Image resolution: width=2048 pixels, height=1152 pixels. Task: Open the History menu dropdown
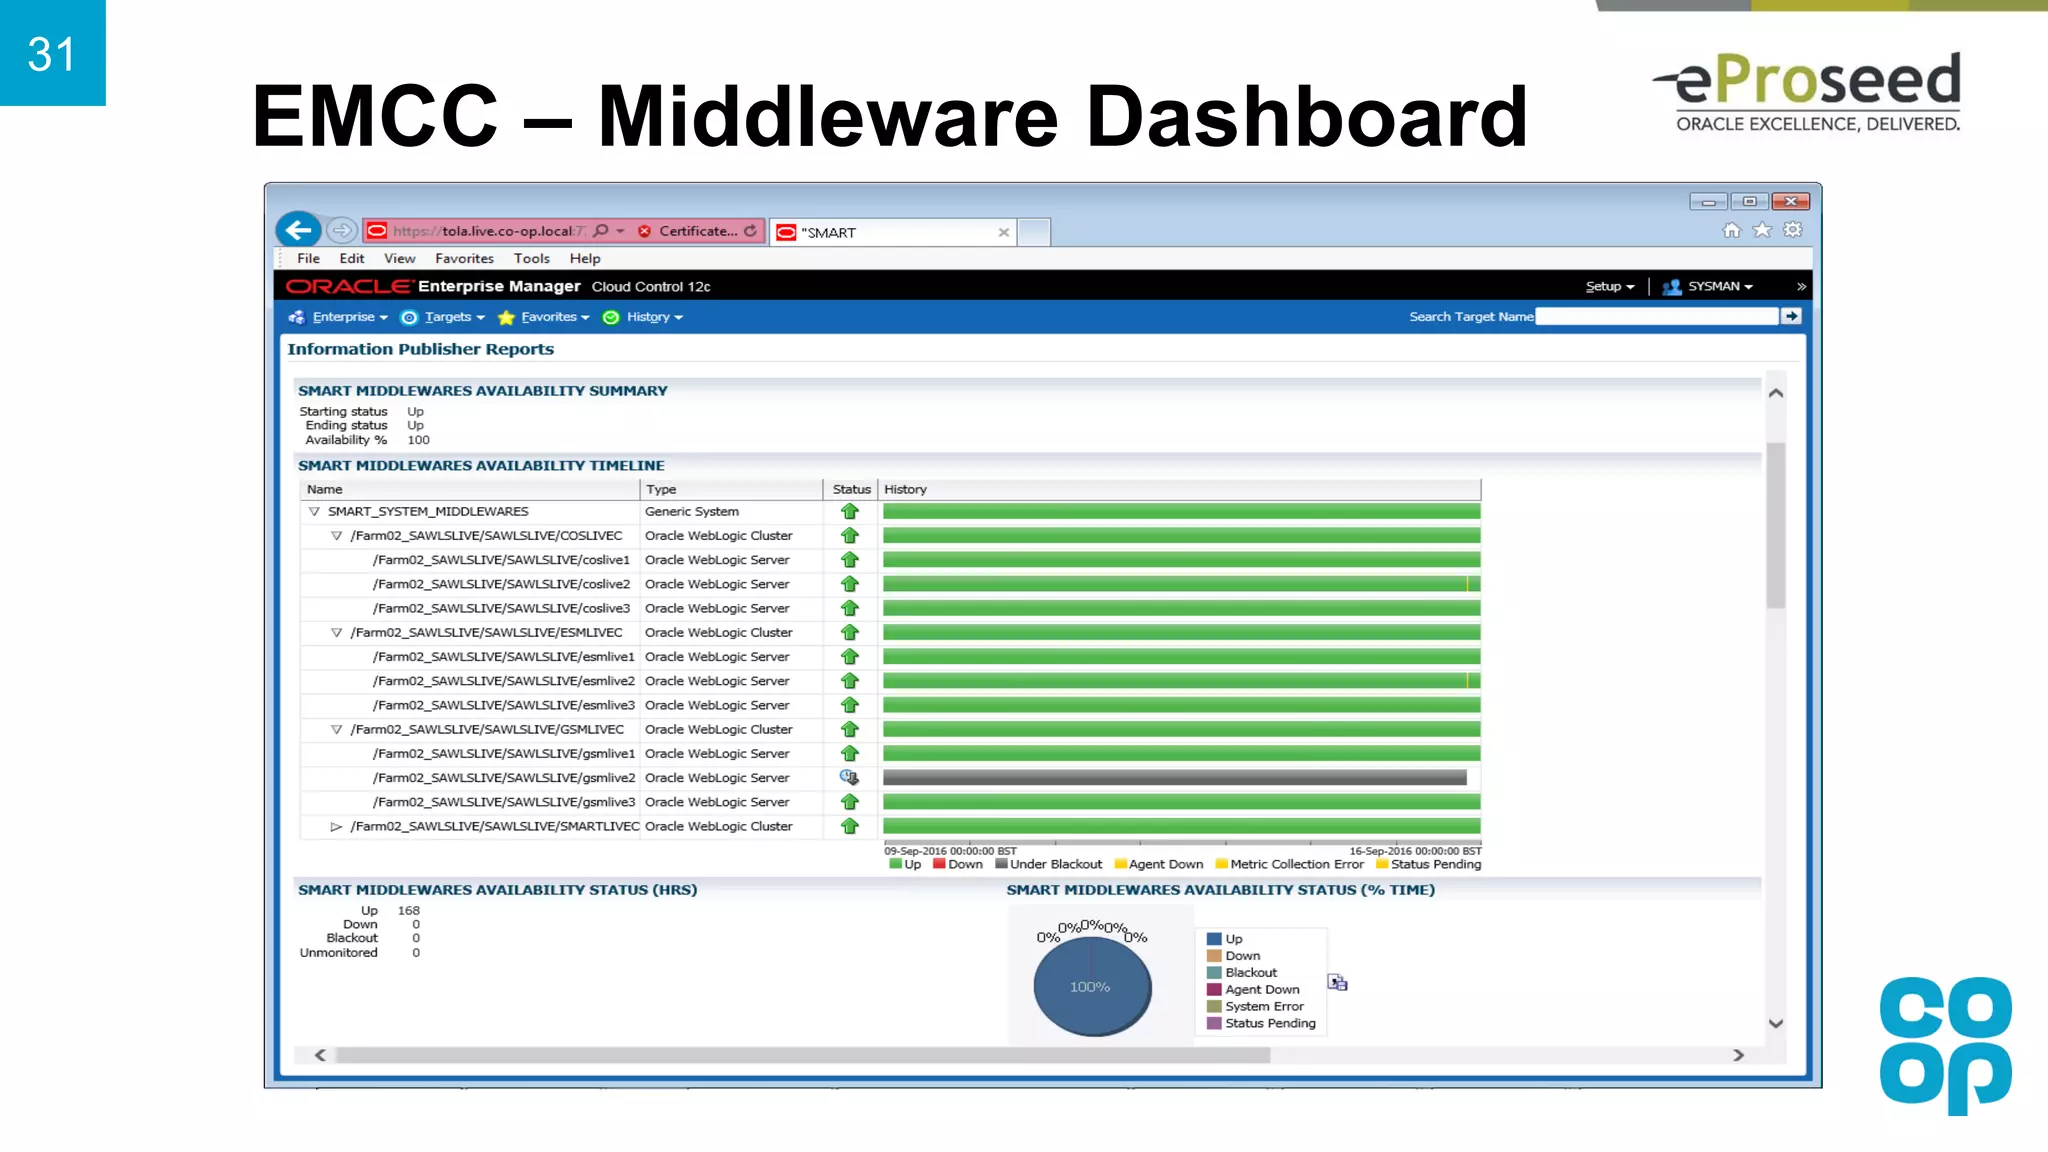click(643, 317)
